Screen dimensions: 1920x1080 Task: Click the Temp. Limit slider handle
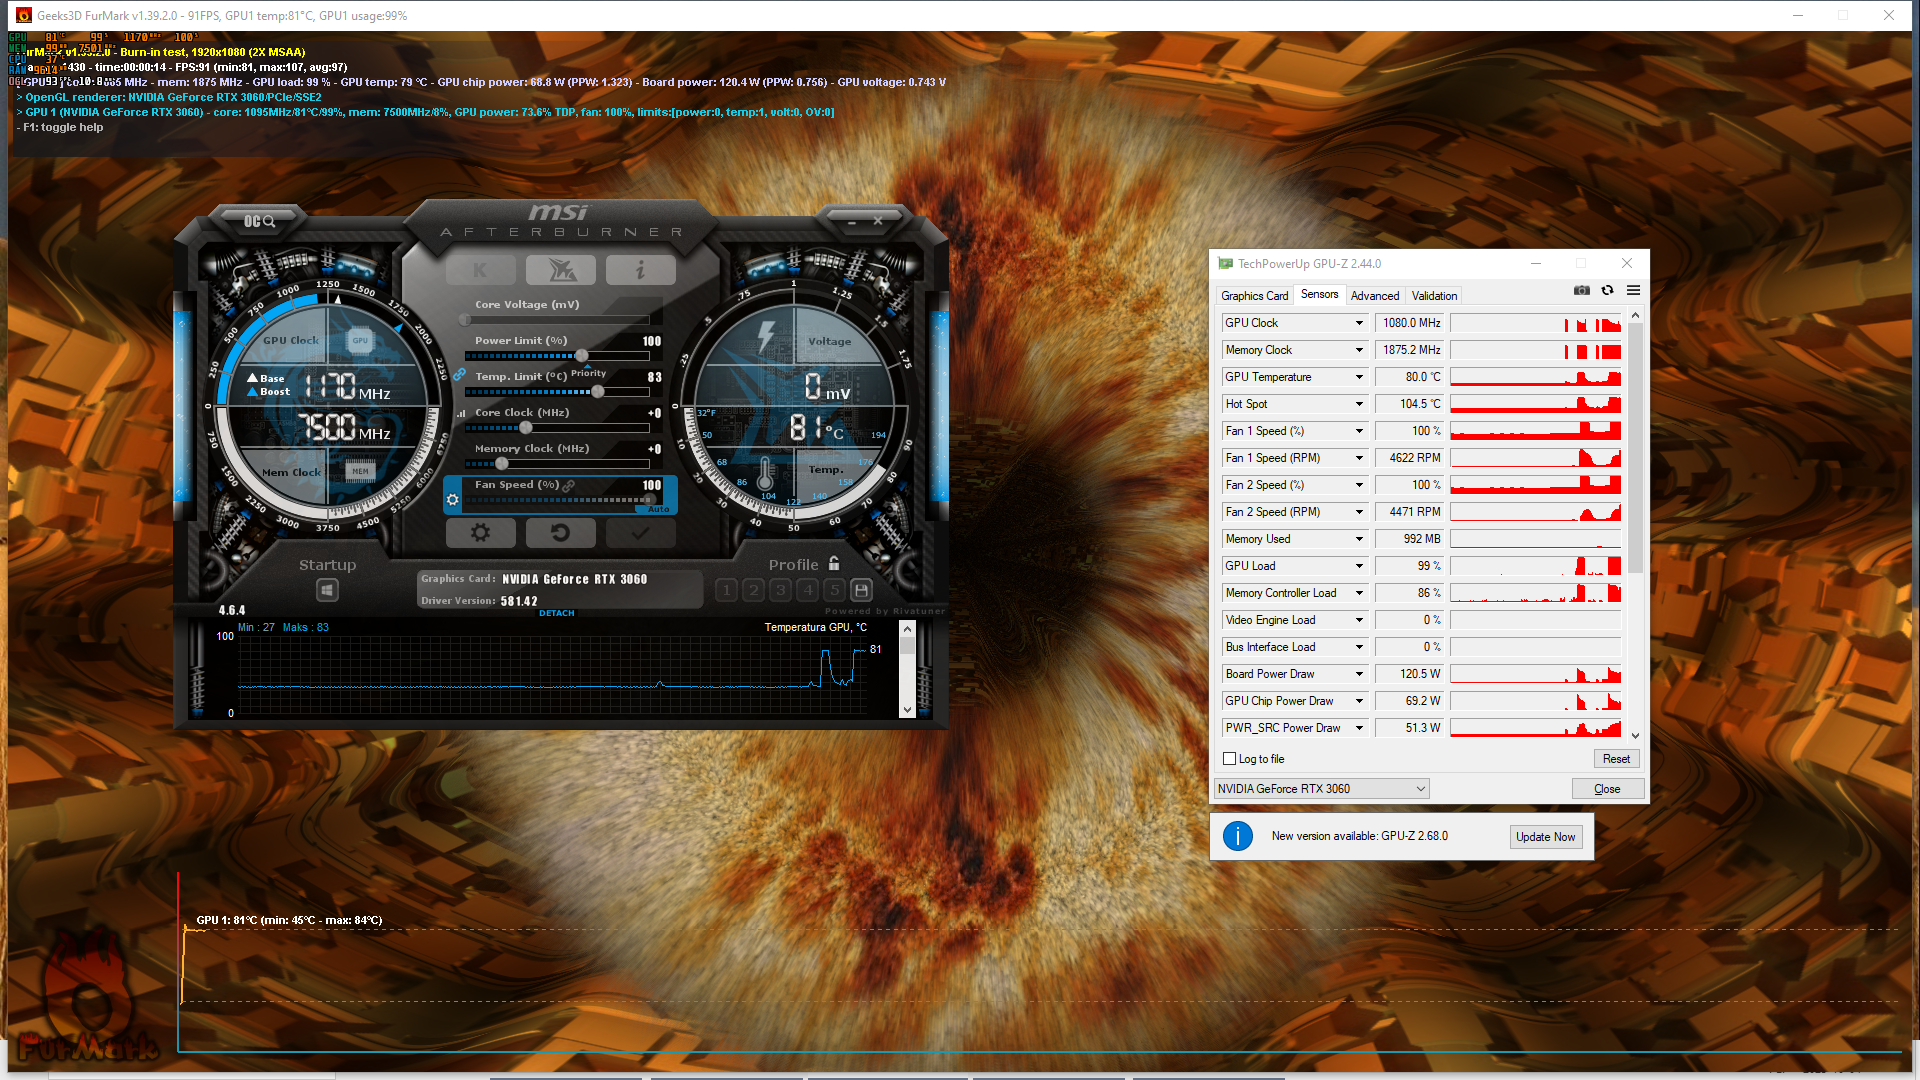coord(598,392)
